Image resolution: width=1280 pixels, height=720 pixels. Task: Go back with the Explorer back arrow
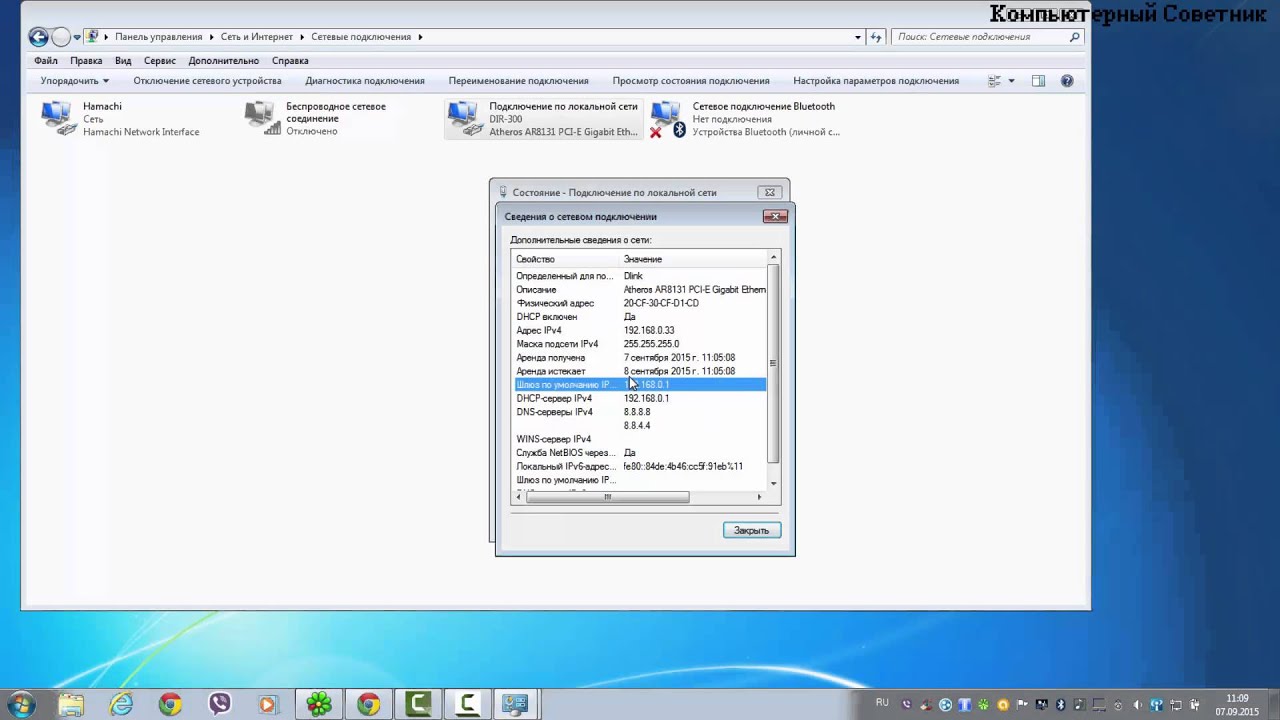(x=38, y=37)
